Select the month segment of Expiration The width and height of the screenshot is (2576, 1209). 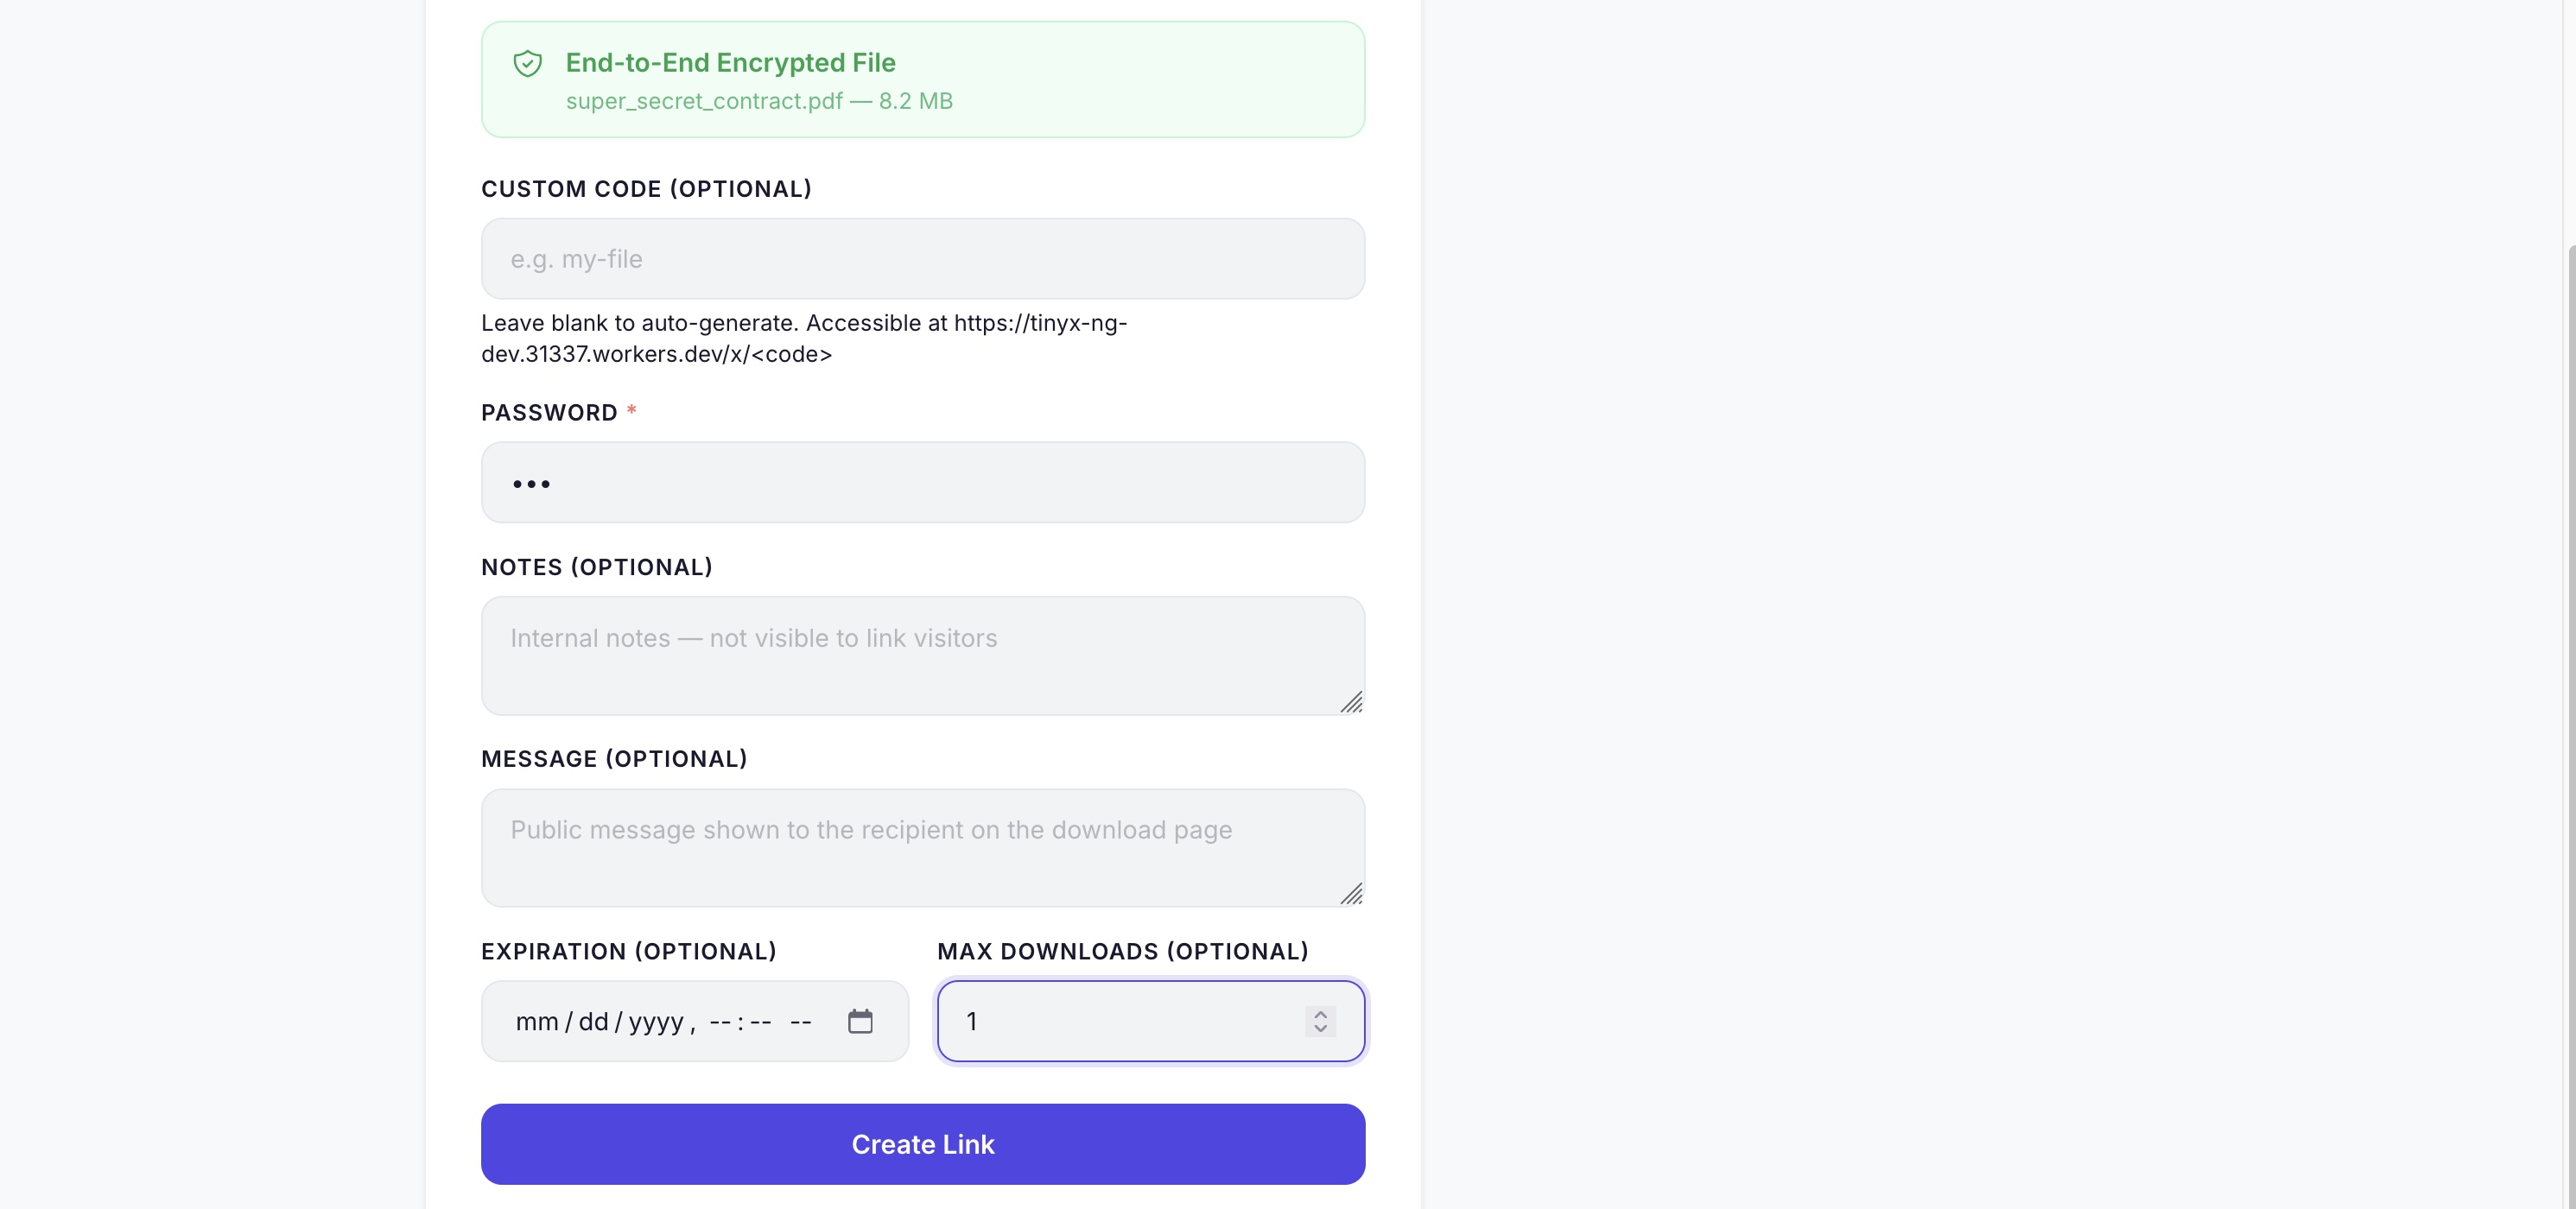pyautogui.click(x=537, y=1022)
